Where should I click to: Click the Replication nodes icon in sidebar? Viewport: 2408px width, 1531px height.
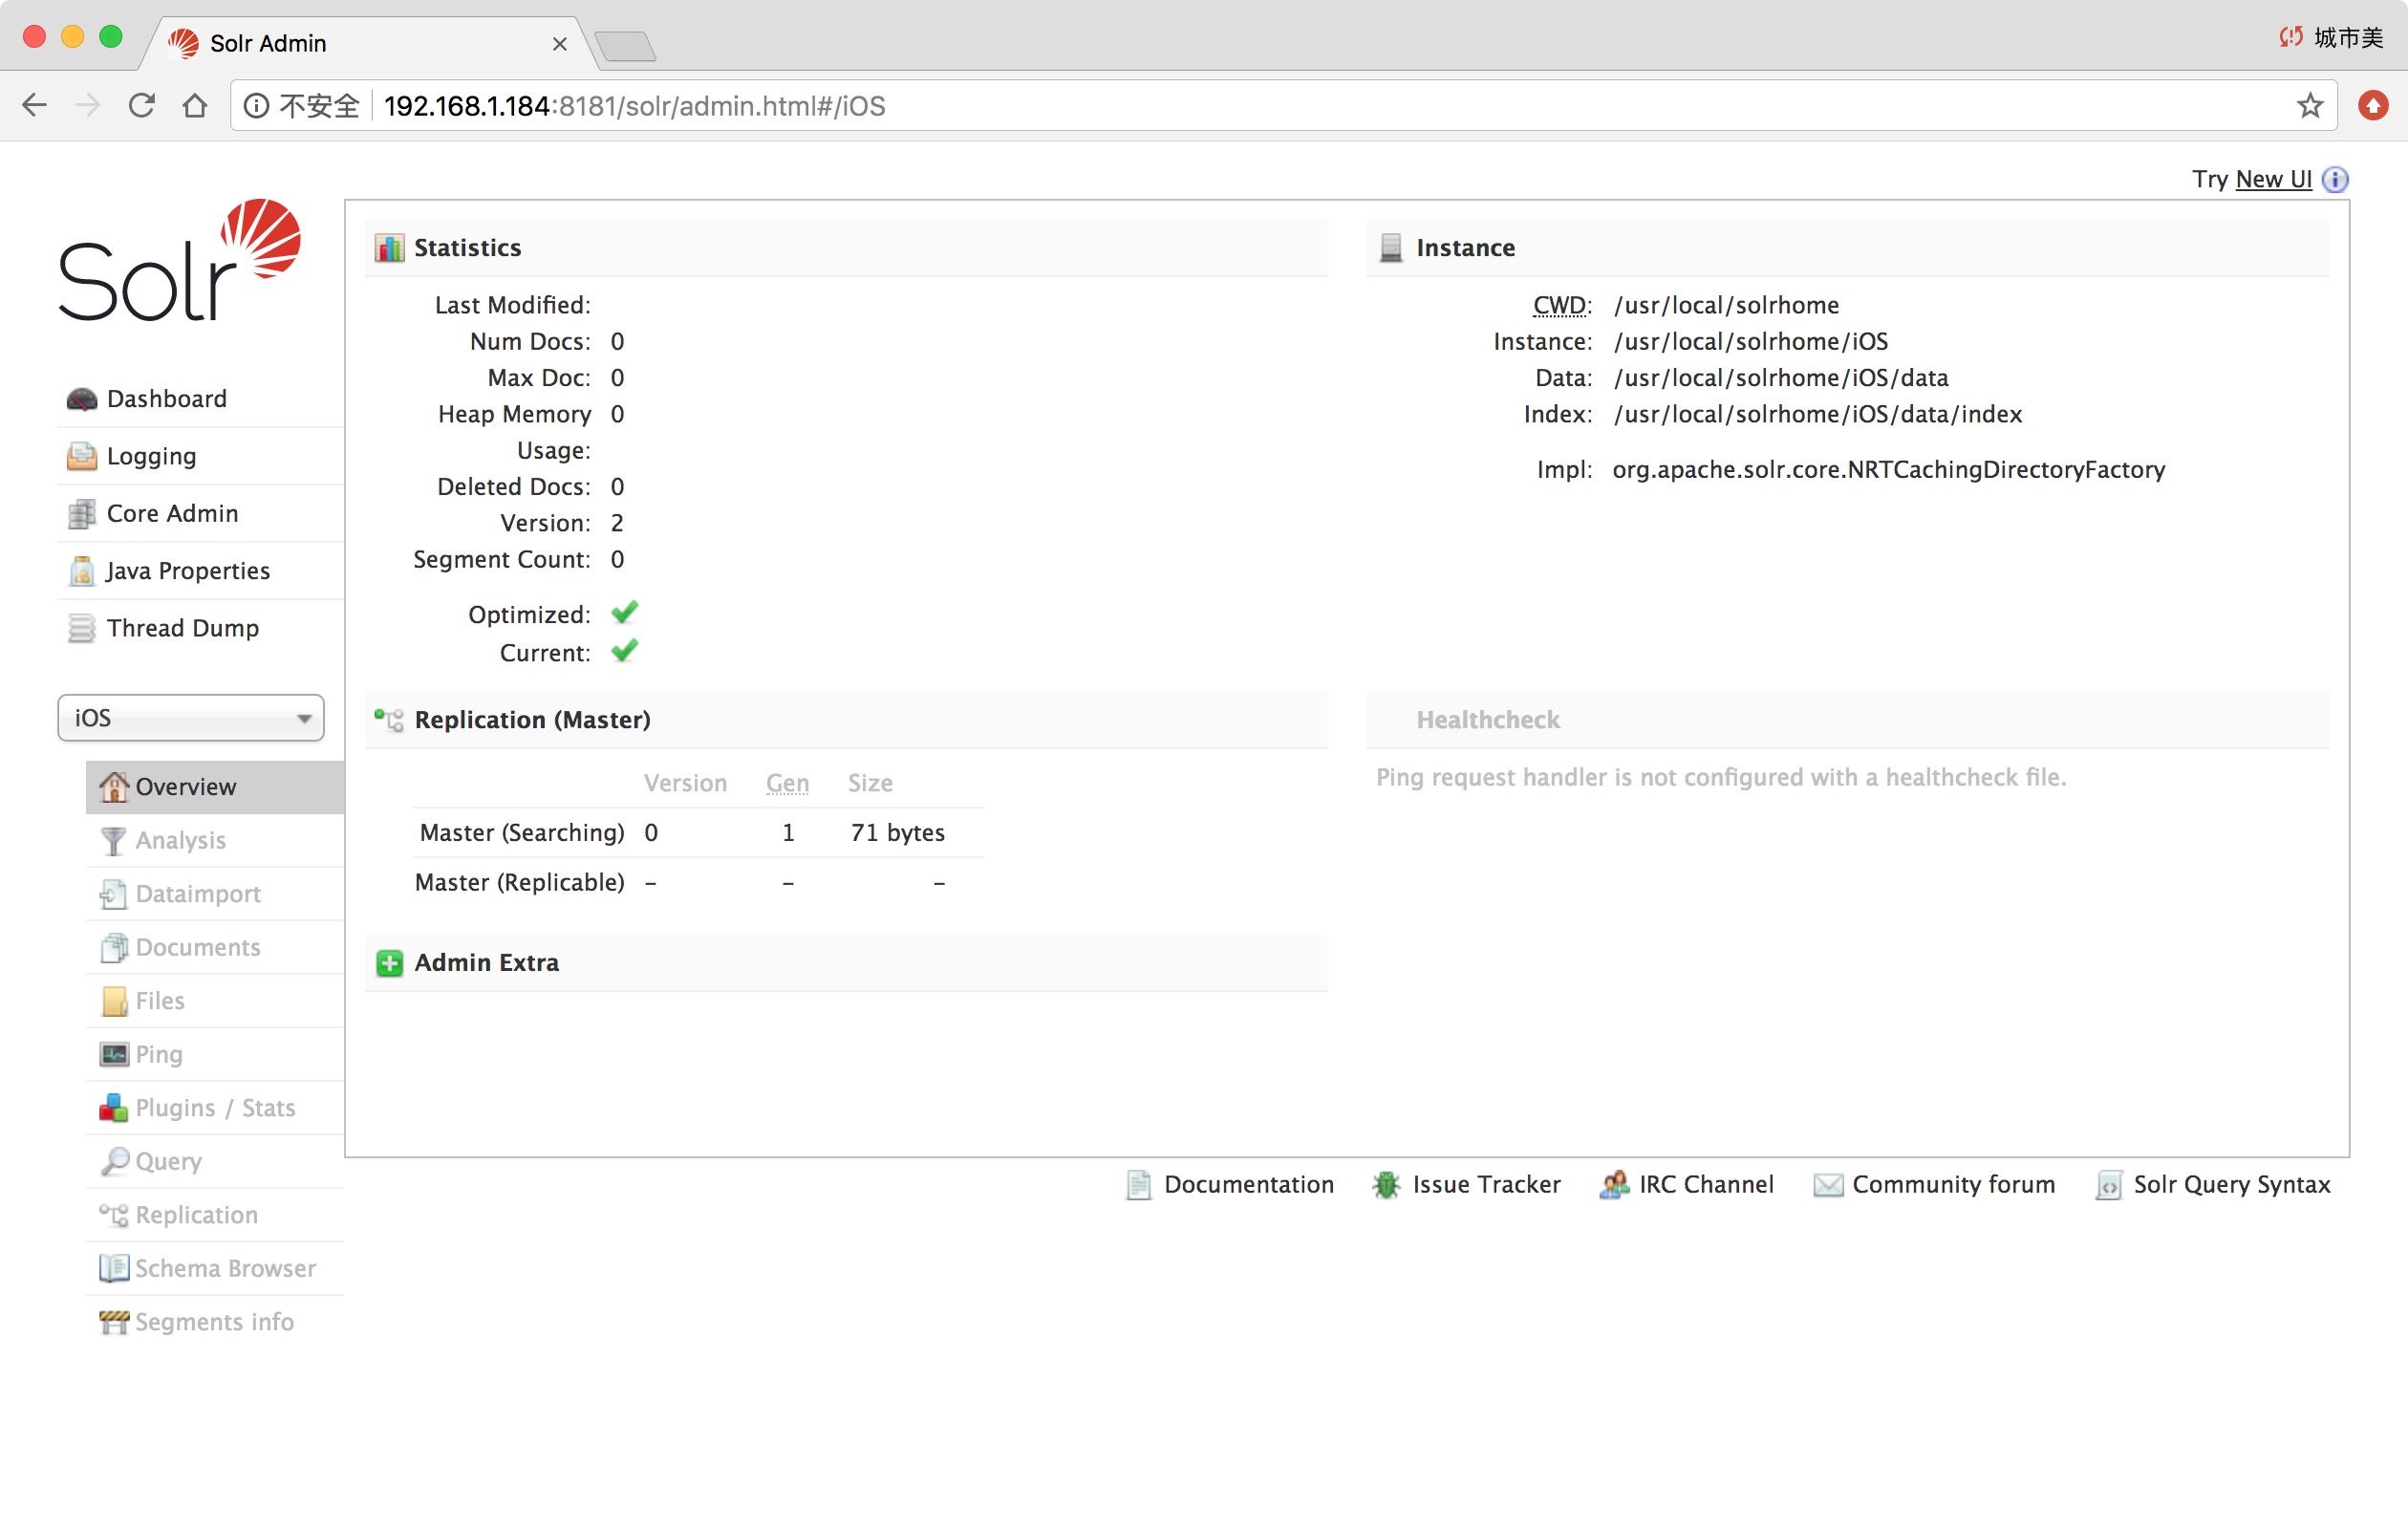click(114, 1215)
